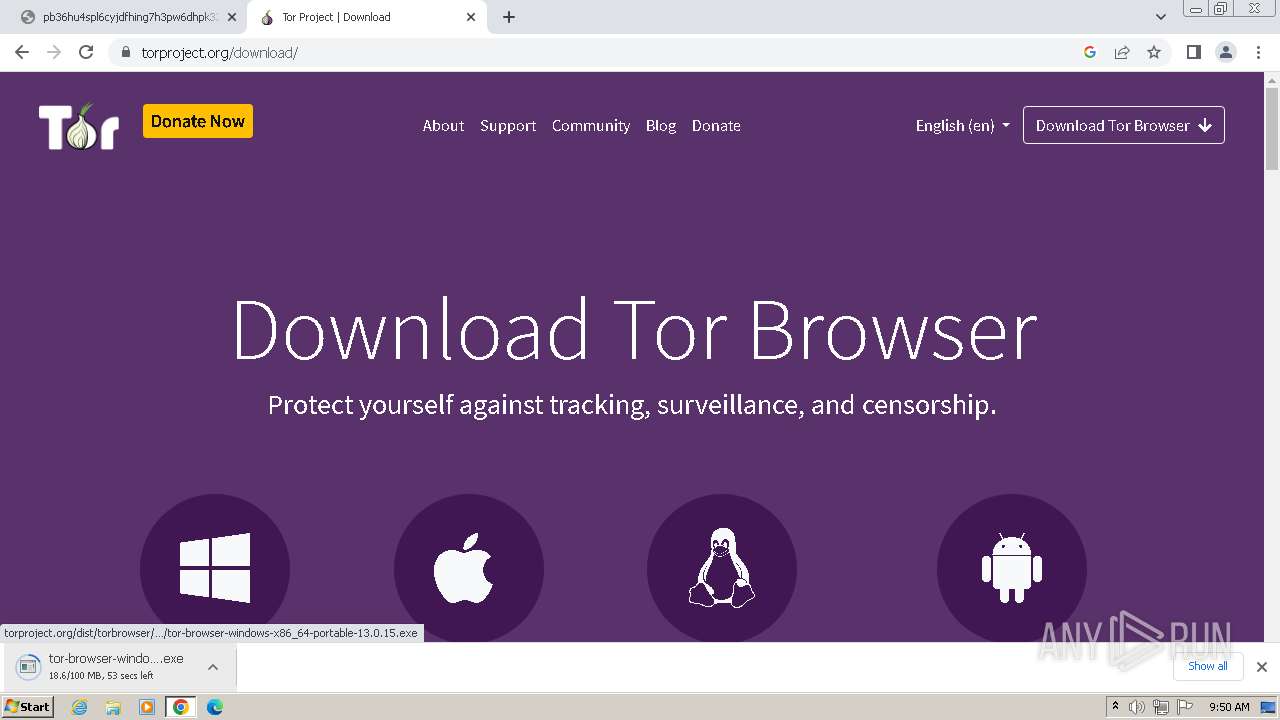Open the Community menu item
This screenshot has height=720, width=1280.
591,126
